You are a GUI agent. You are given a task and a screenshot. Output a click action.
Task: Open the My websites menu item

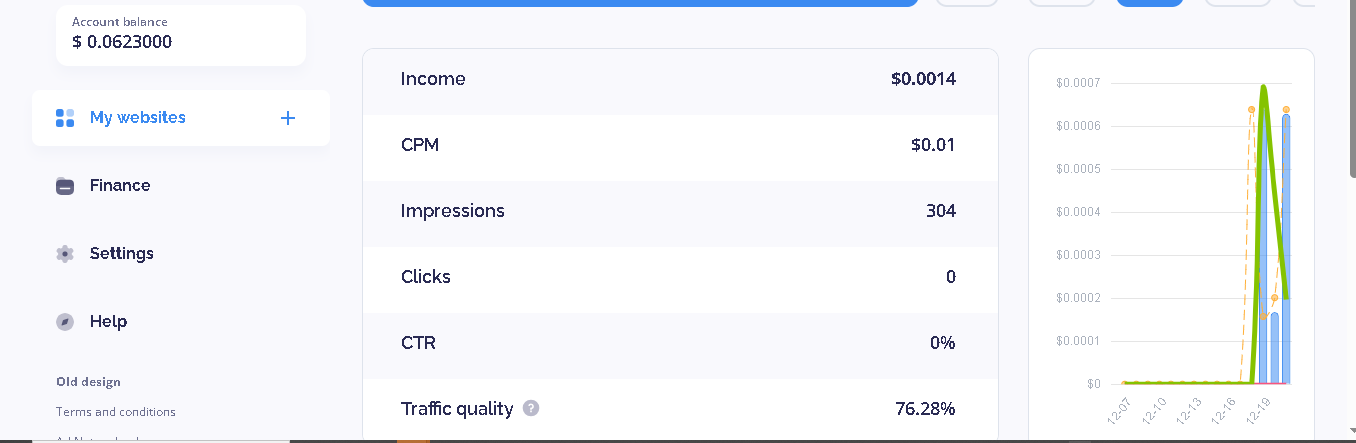pyautogui.click(x=138, y=118)
